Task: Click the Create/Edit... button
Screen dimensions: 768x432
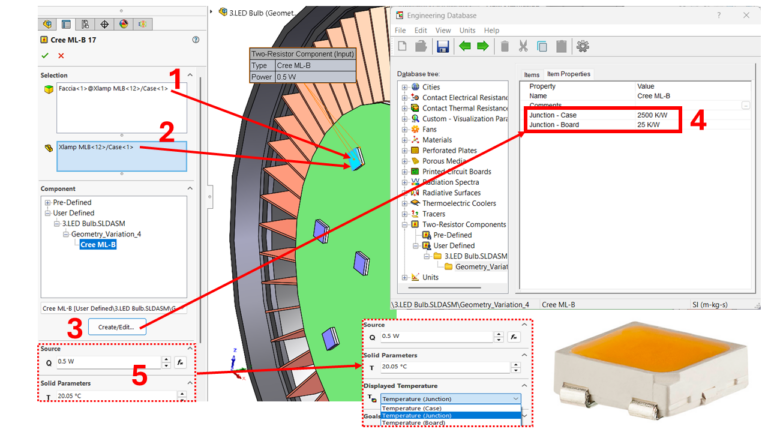Action: tap(117, 327)
